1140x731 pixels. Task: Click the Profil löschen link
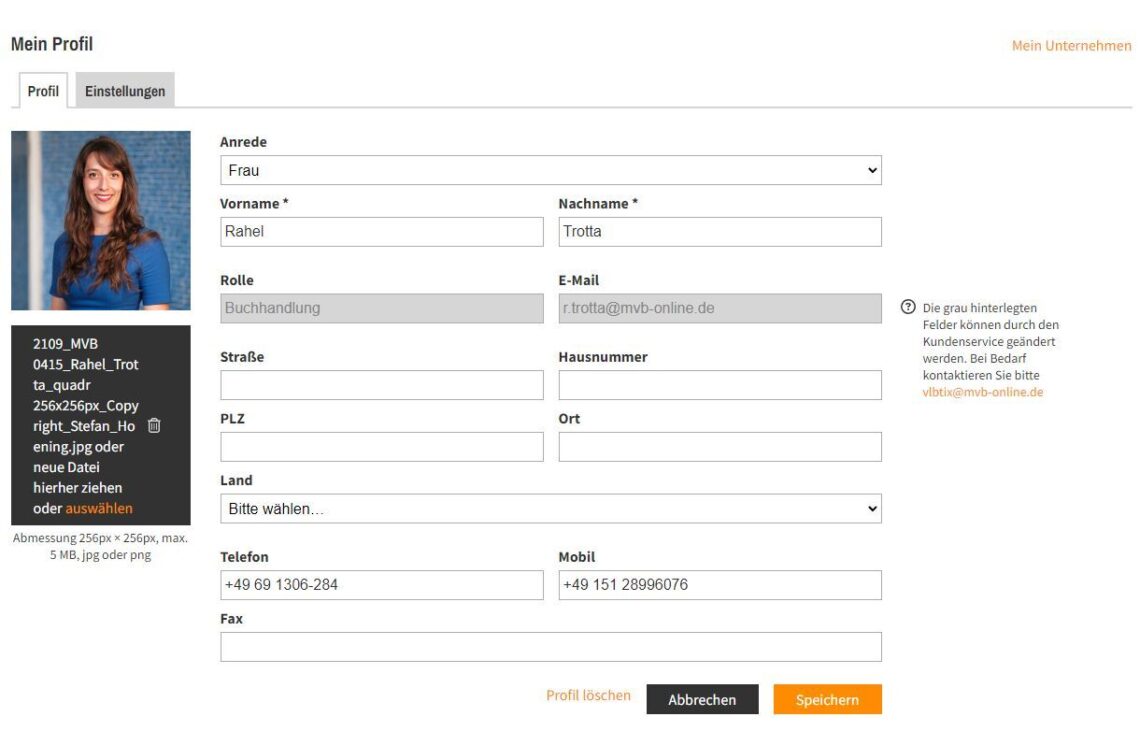pos(588,696)
